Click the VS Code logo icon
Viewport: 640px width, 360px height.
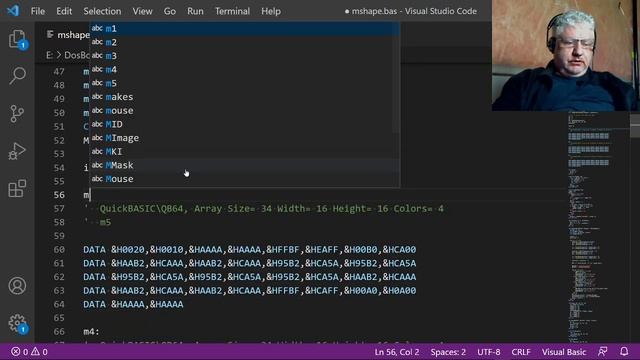coord(13,11)
